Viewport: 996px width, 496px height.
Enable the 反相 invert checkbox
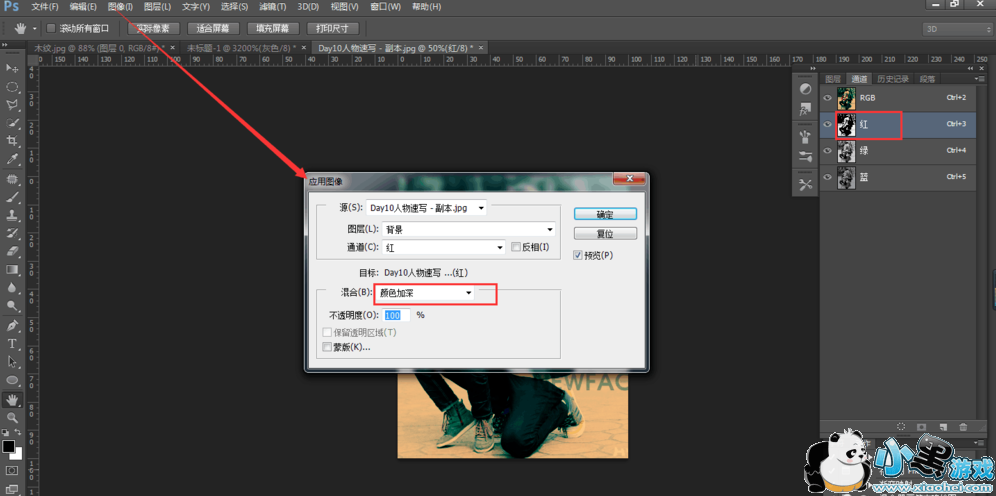tap(516, 247)
